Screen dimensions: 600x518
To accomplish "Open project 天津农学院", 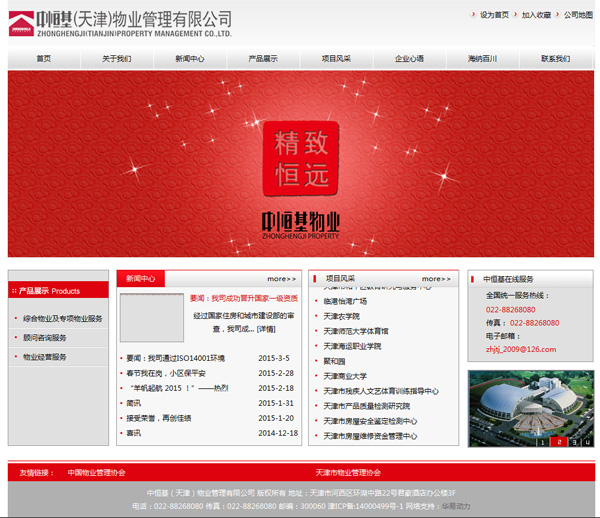I will pos(342,316).
